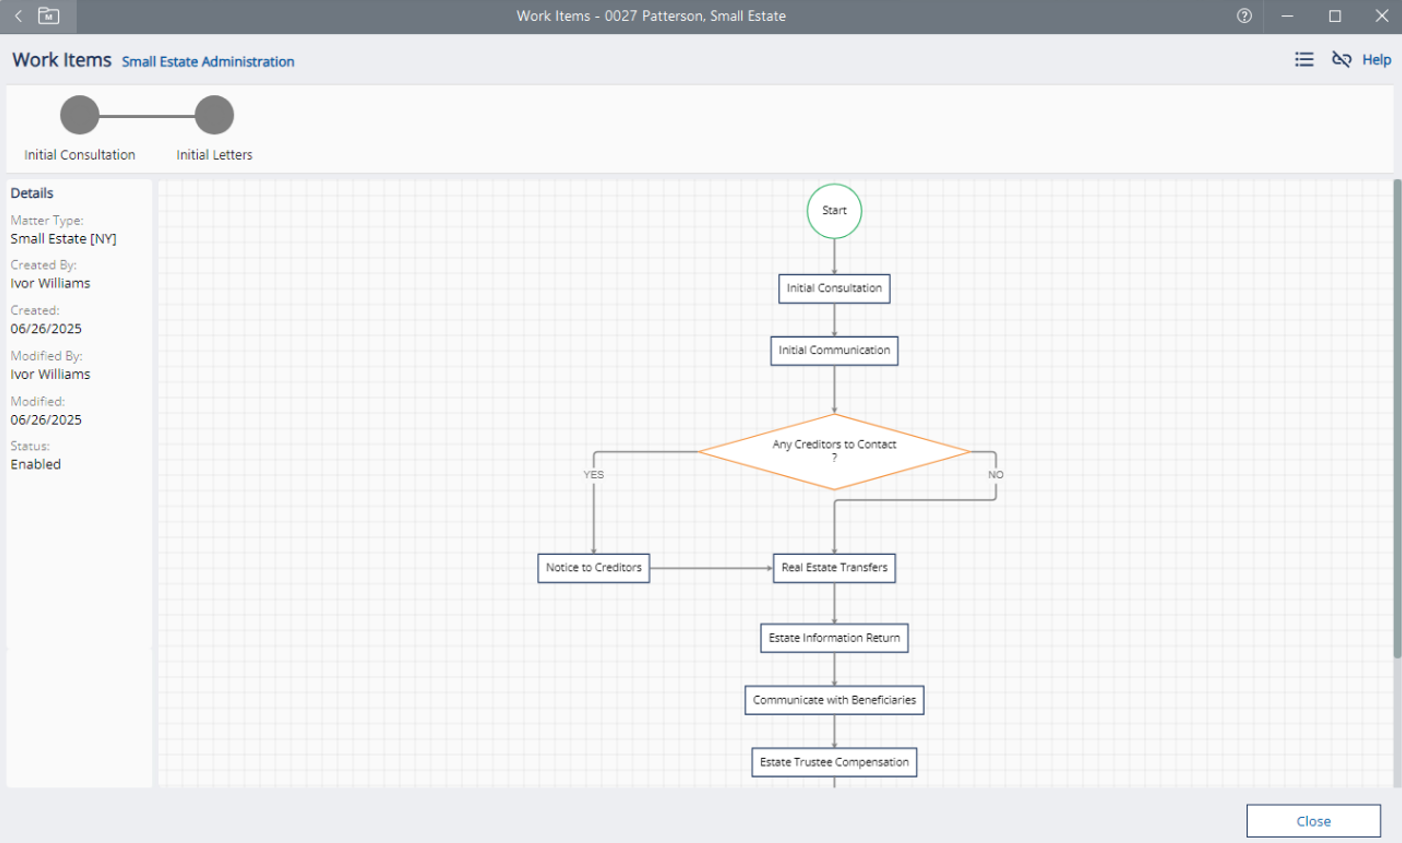Select the Notice to Creditors step

[x=593, y=568]
